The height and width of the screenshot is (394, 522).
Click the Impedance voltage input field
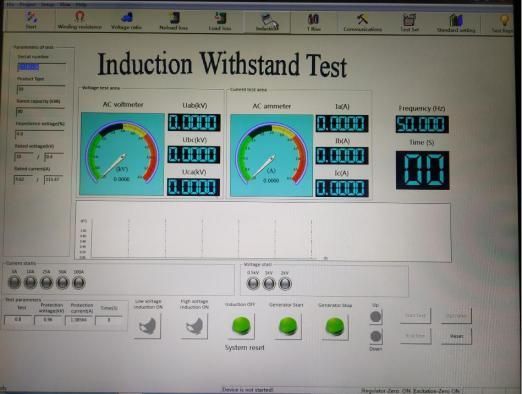[39, 134]
